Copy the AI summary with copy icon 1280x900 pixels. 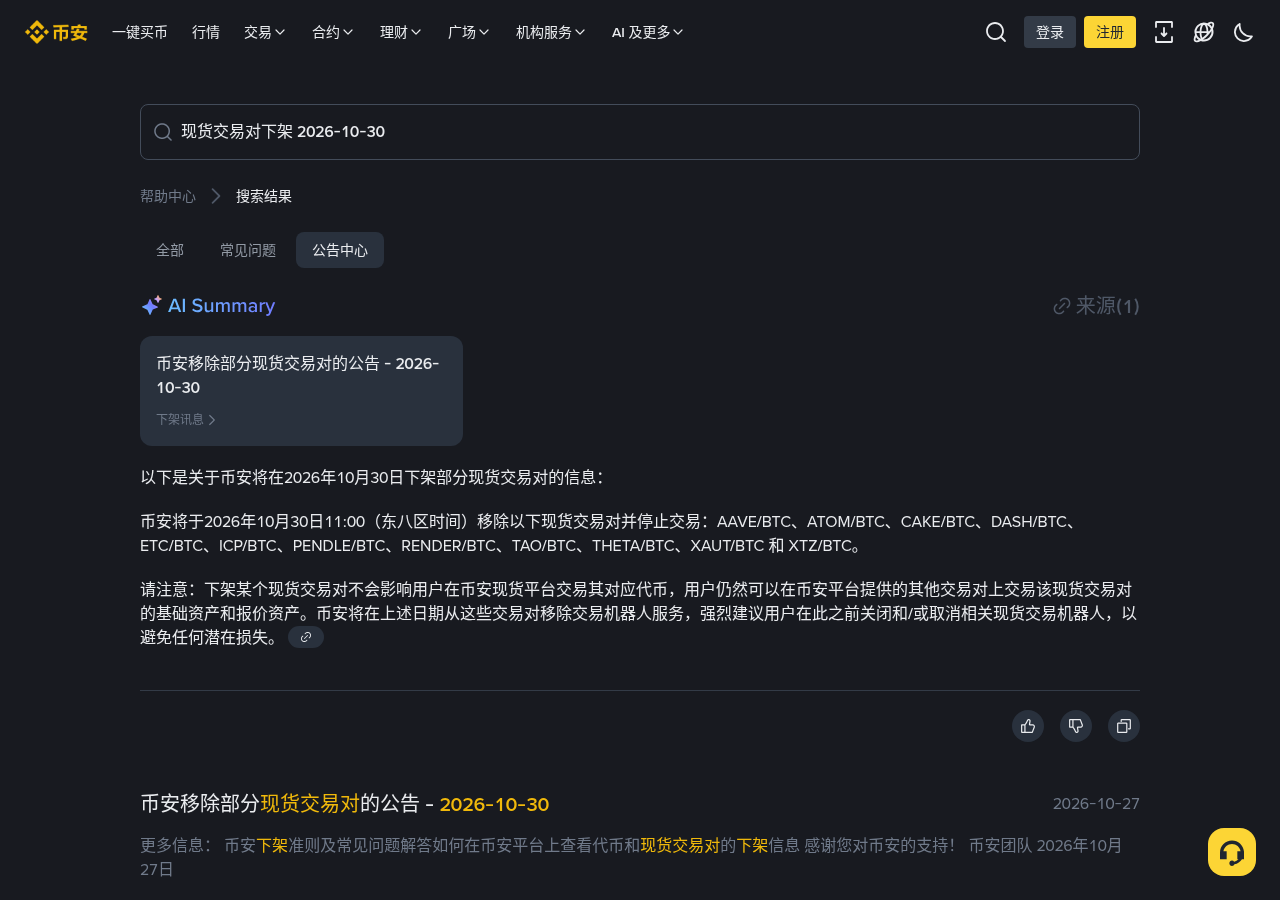(x=1124, y=726)
